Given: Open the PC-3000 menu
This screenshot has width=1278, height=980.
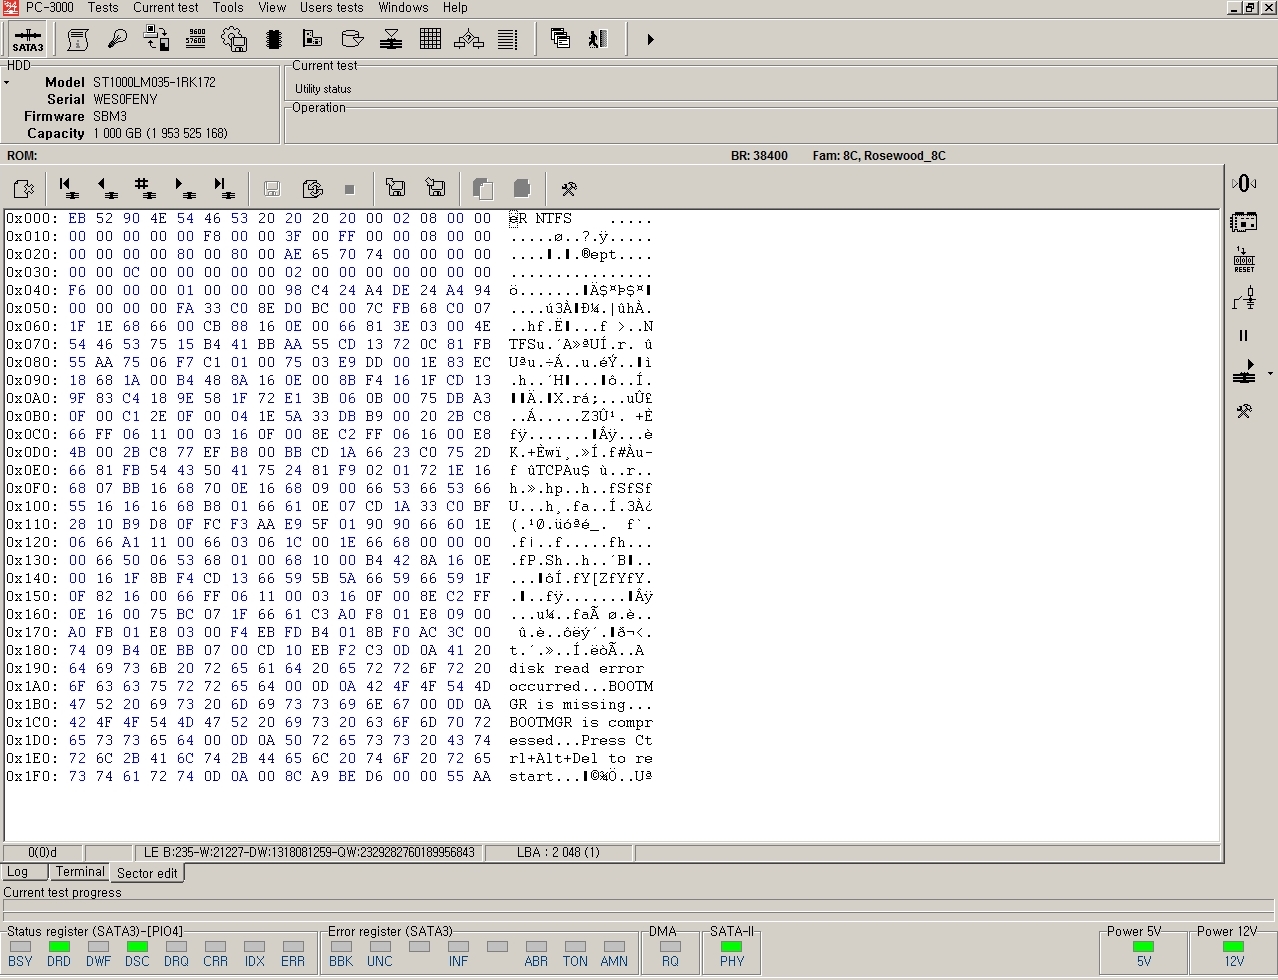Looking at the screenshot, I should (x=50, y=7).
